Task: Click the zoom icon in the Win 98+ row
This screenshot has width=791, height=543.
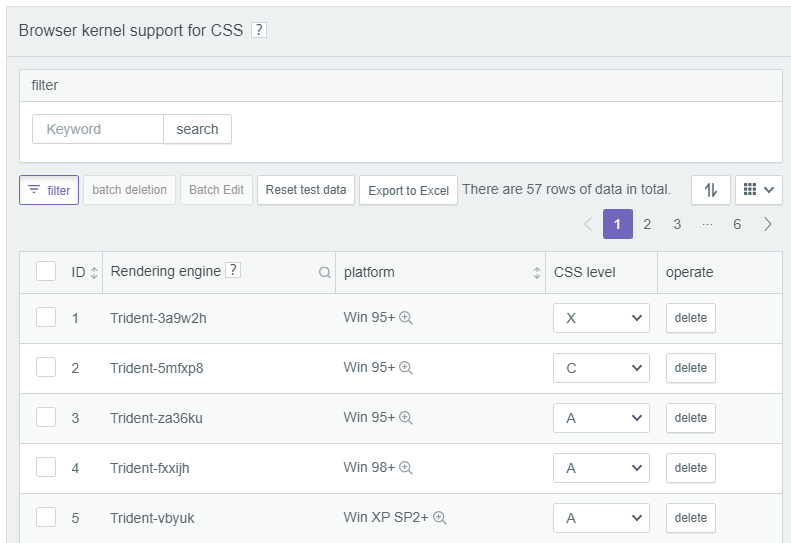Action: (x=406, y=468)
